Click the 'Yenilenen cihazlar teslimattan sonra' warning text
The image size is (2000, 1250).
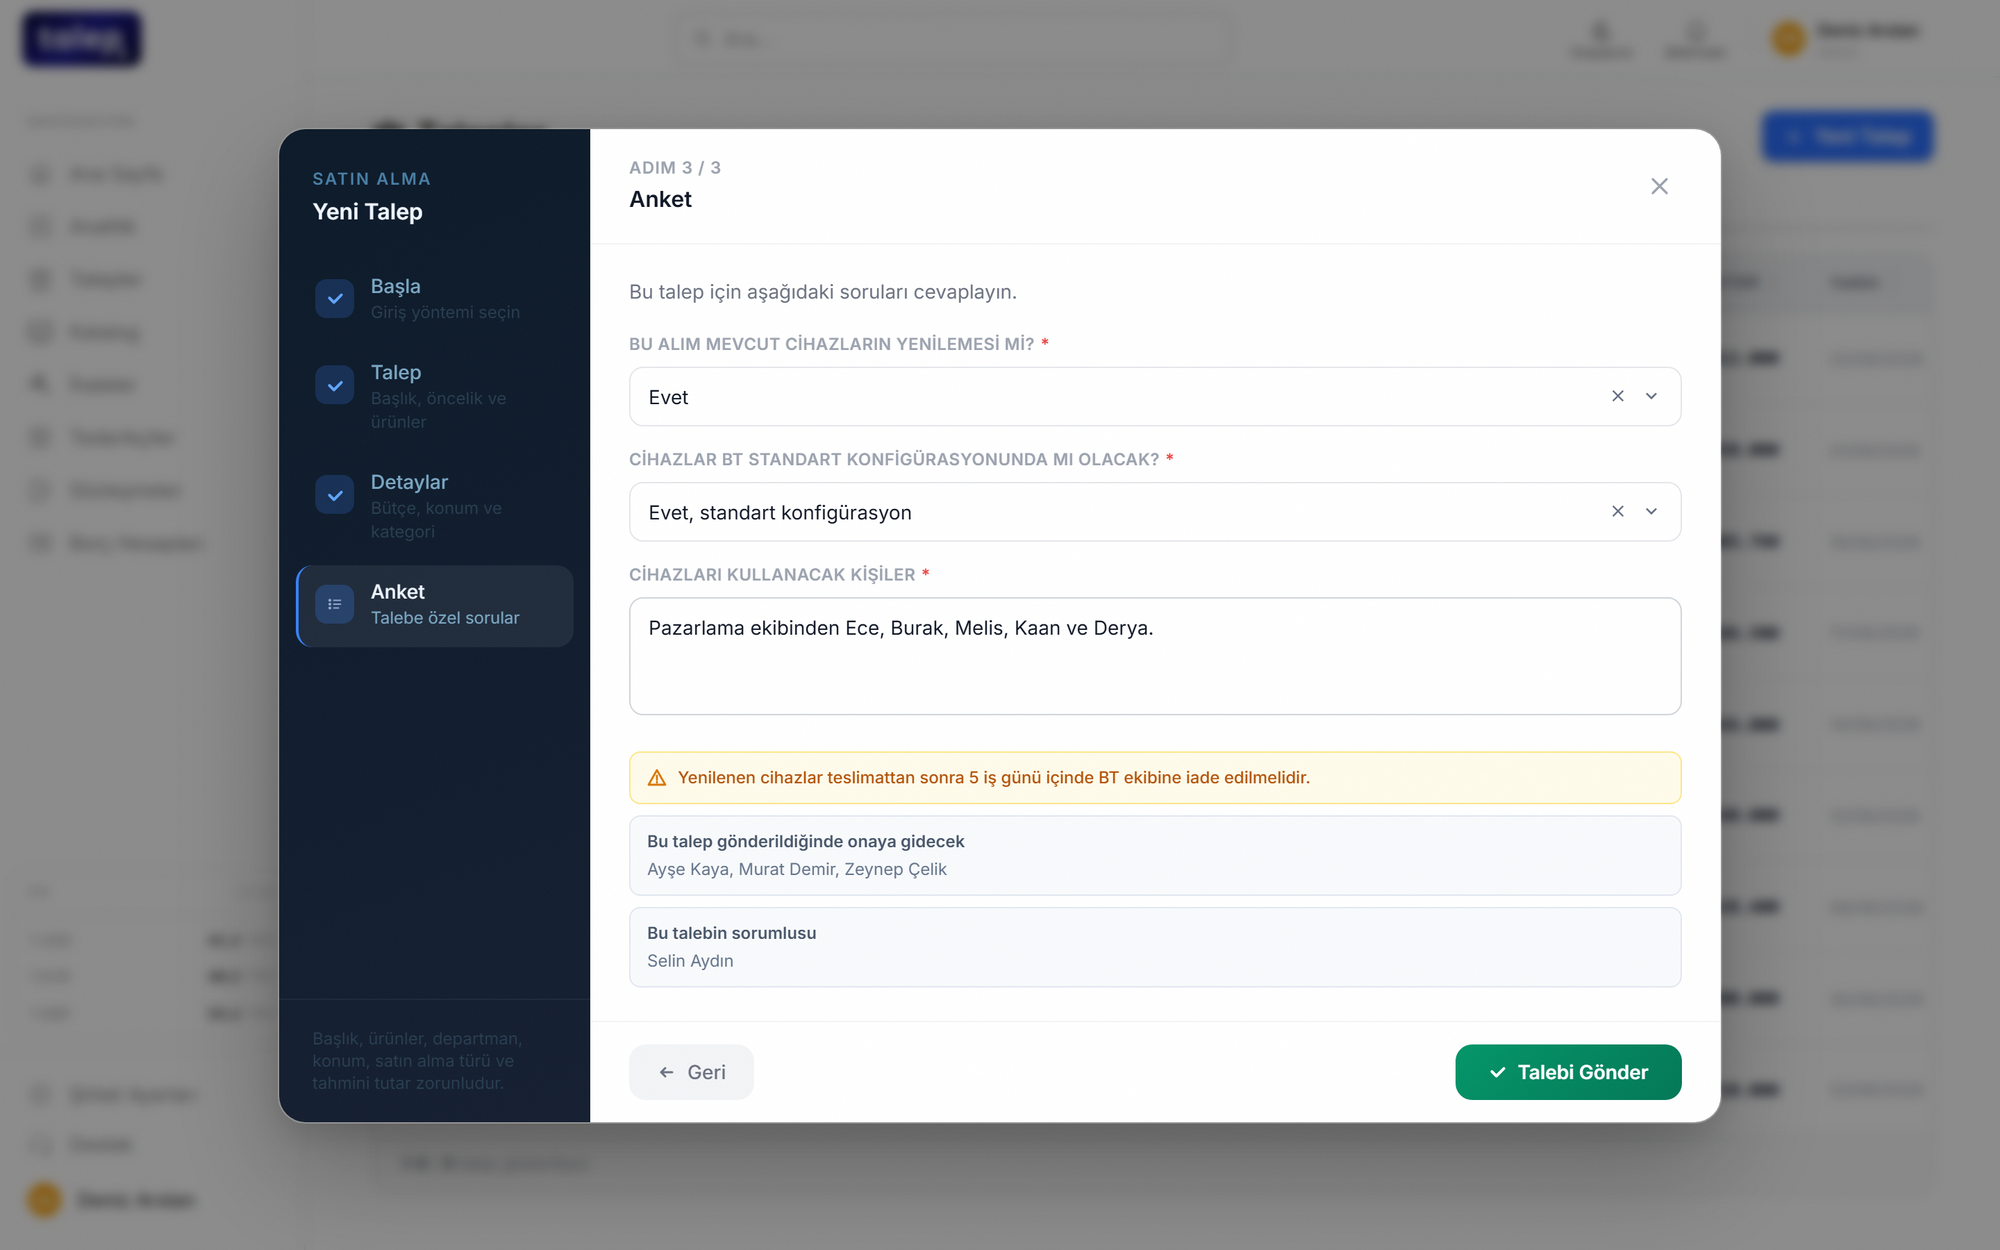(x=994, y=778)
